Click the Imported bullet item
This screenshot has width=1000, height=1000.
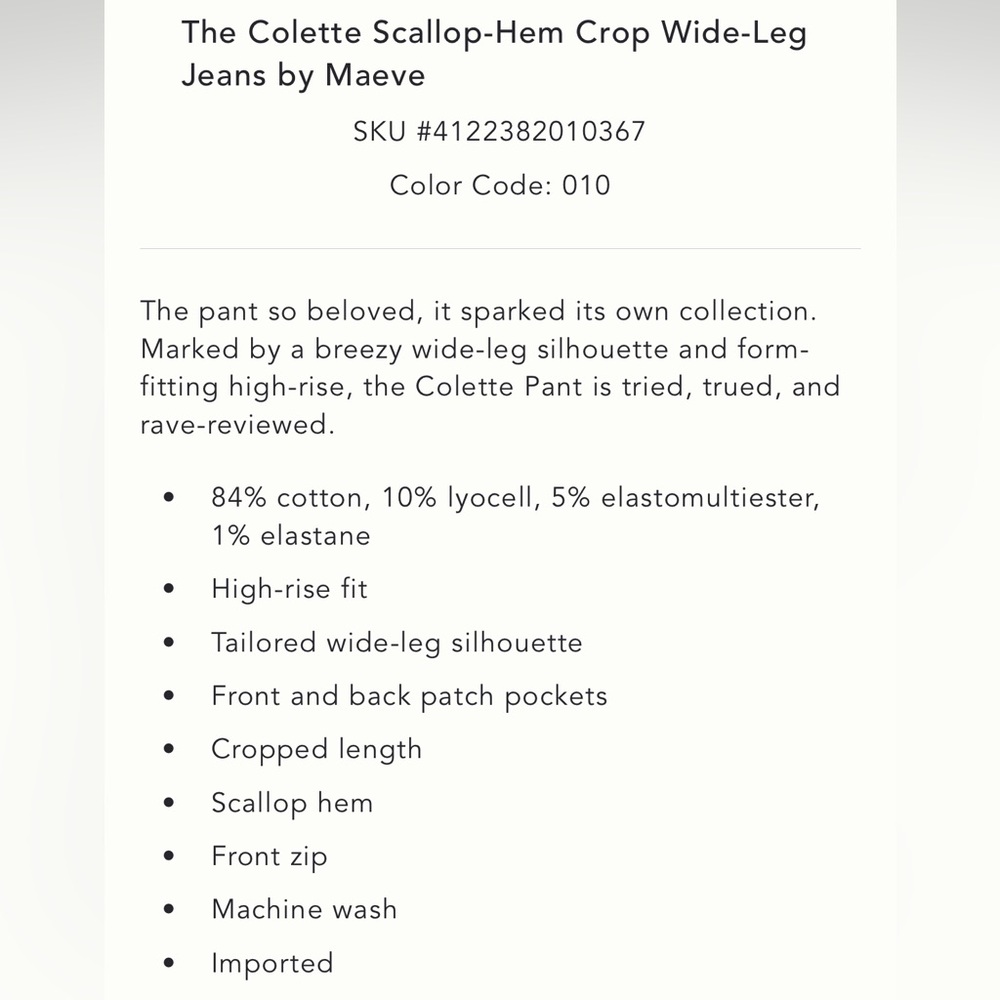coord(272,964)
